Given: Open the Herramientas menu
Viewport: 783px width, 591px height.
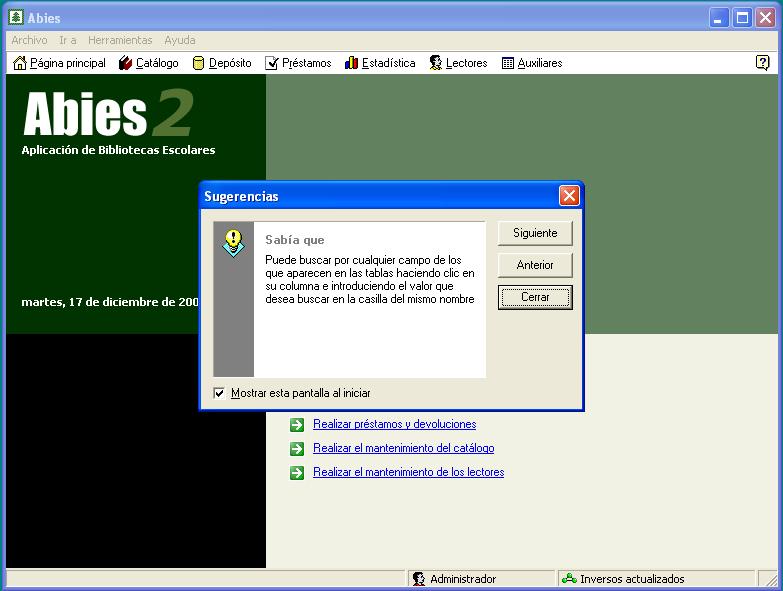Looking at the screenshot, I should 120,40.
